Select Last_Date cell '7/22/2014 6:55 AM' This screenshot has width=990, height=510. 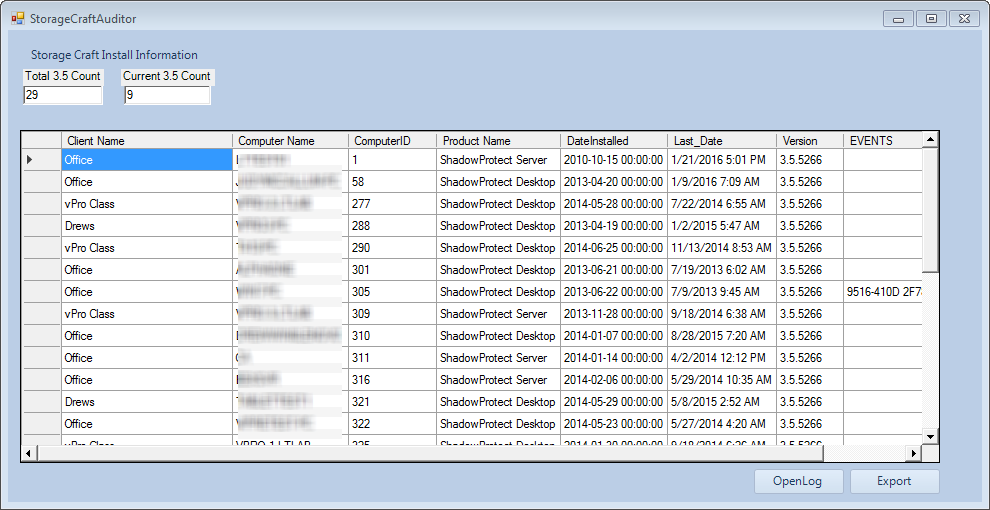pos(722,205)
